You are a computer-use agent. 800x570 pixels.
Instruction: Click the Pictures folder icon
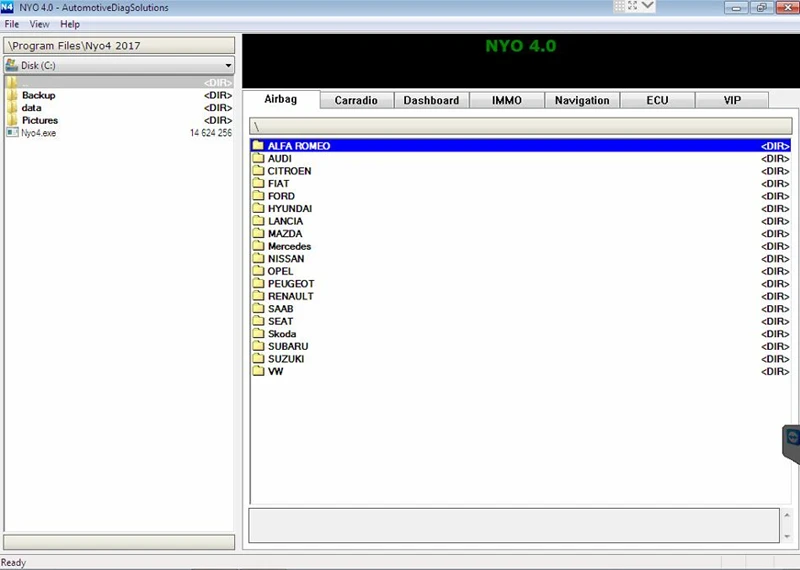coord(12,120)
